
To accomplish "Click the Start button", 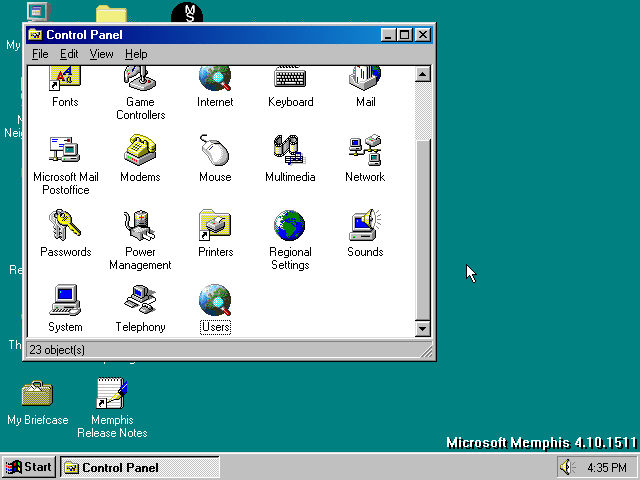I will point(28,467).
